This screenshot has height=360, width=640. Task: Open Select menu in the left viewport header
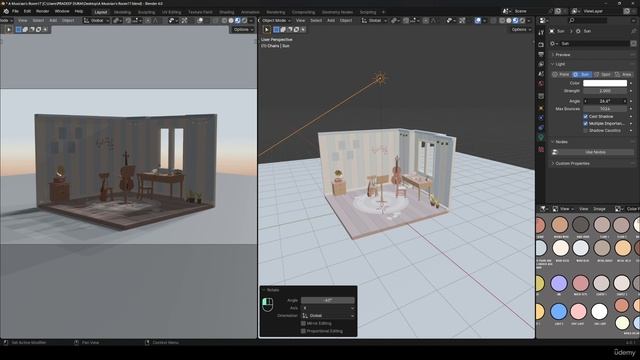pos(38,20)
